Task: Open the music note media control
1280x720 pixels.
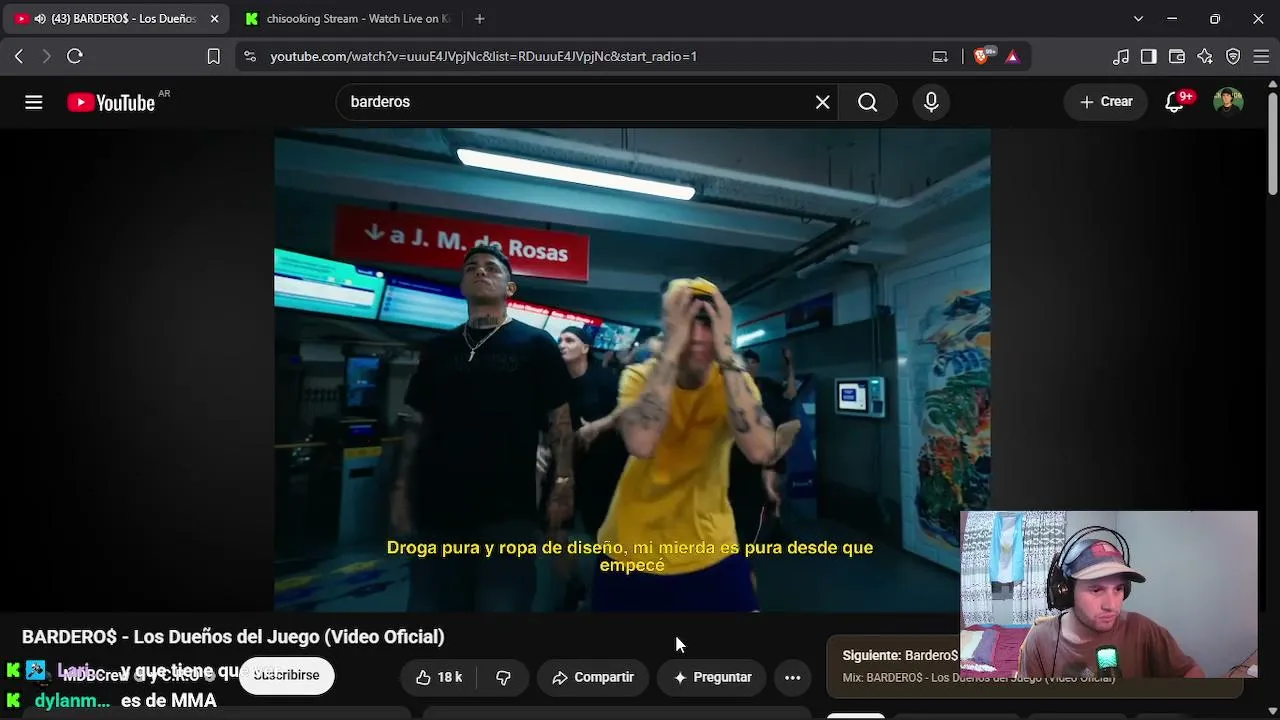Action: pos(1121,56)
